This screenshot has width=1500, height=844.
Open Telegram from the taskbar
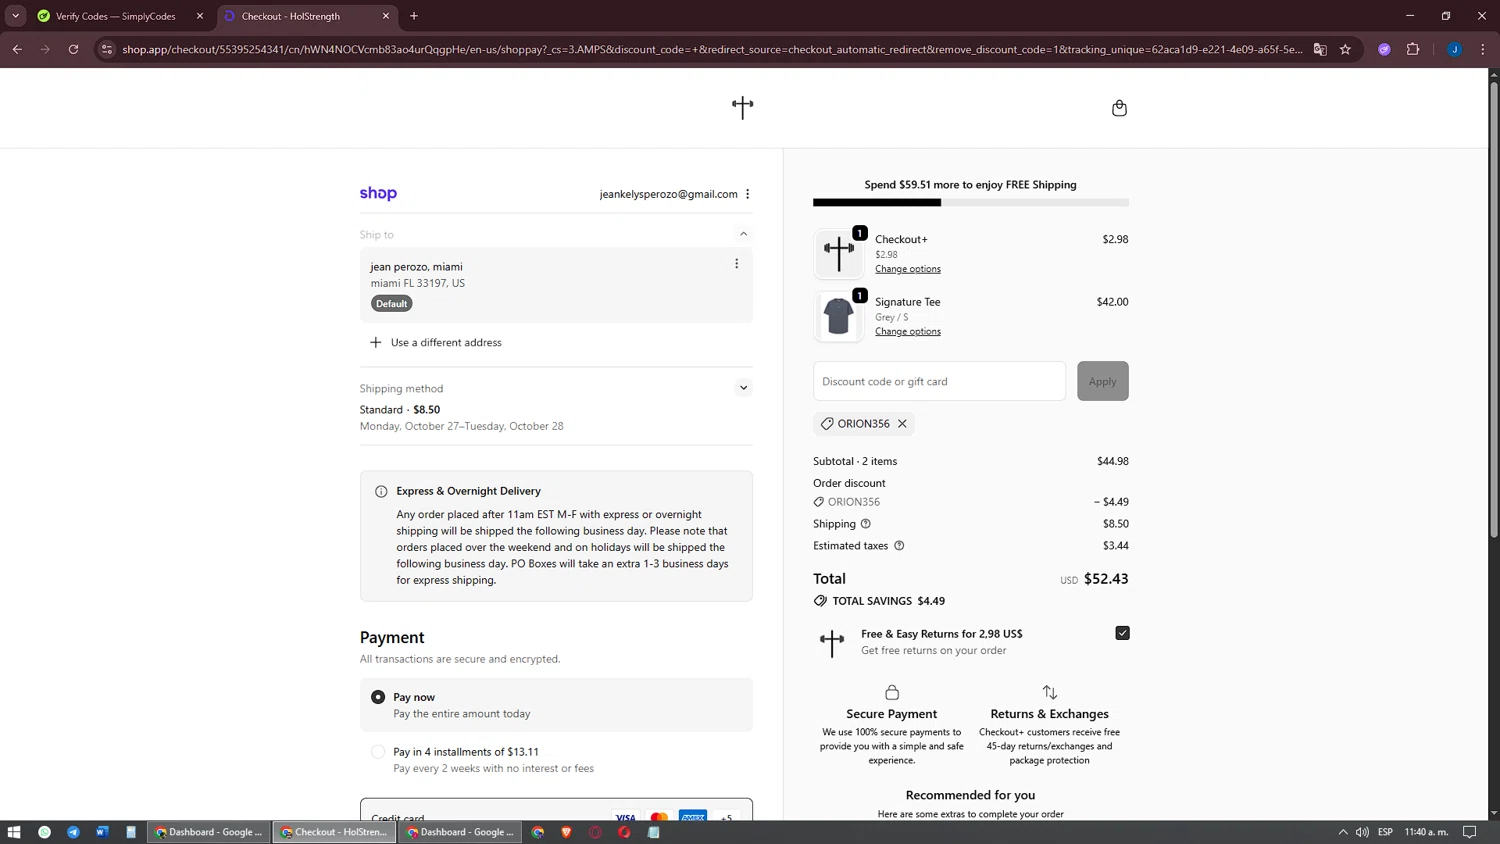(73, 832)
